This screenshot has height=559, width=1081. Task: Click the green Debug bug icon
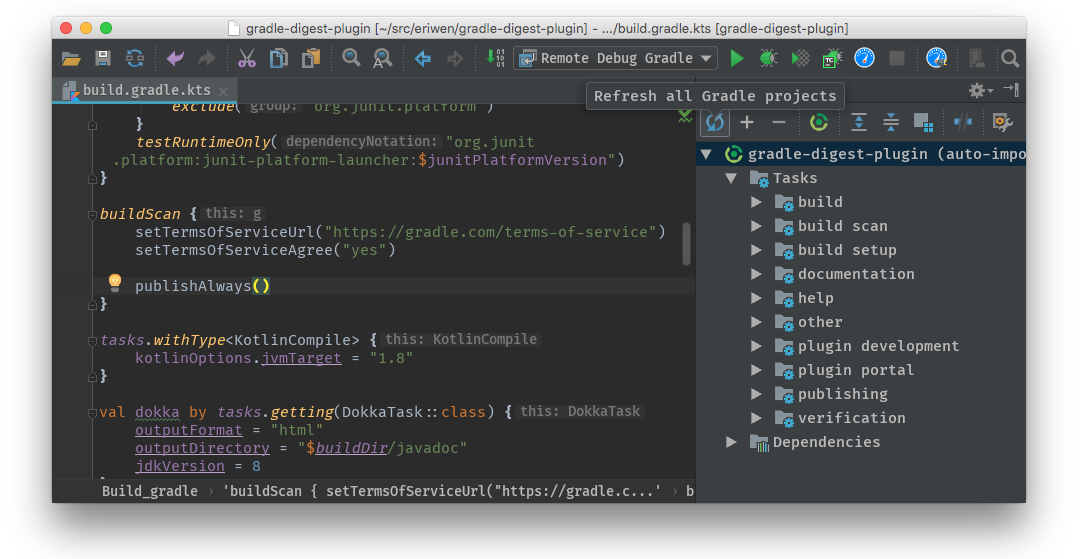(x=768, y=58)
